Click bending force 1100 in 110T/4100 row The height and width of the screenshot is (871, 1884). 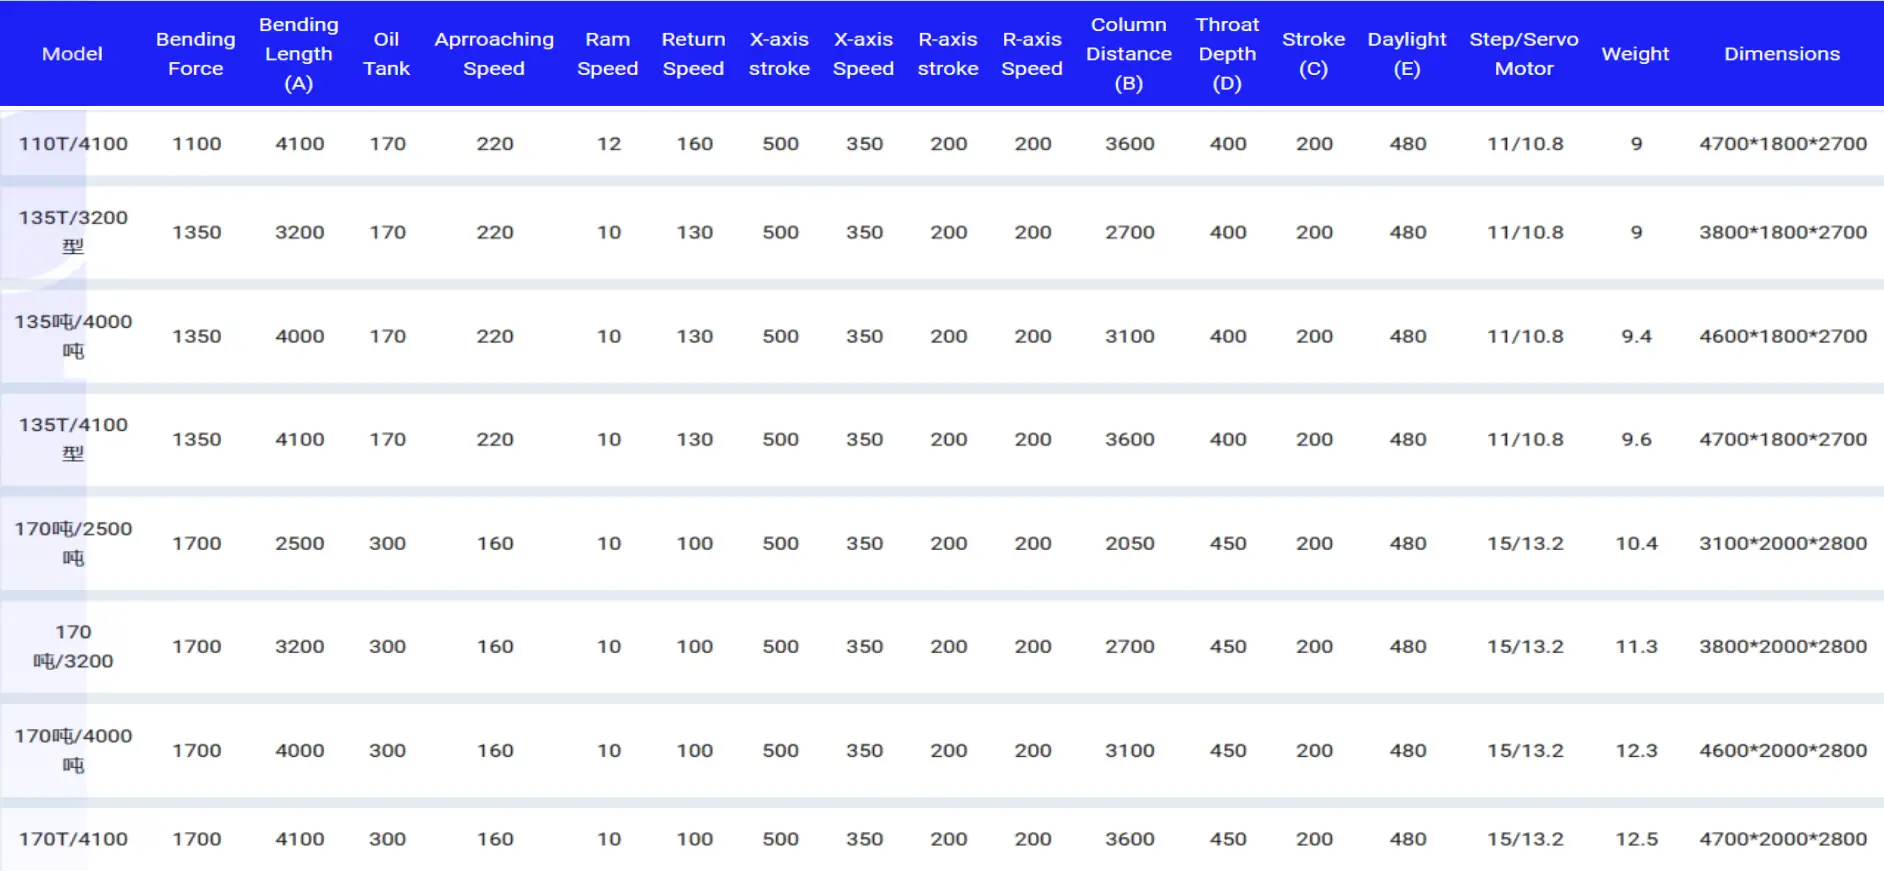196,143
